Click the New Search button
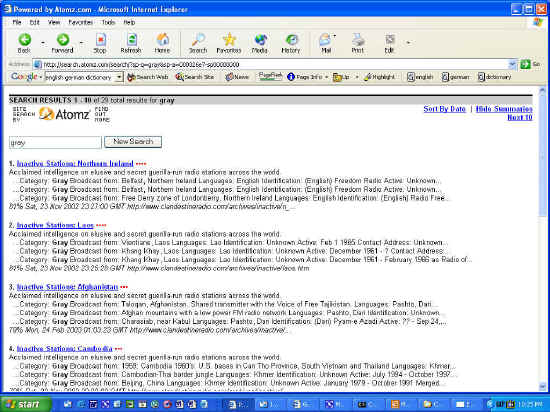This screenshot has height=412, width=550. point(133,142)
